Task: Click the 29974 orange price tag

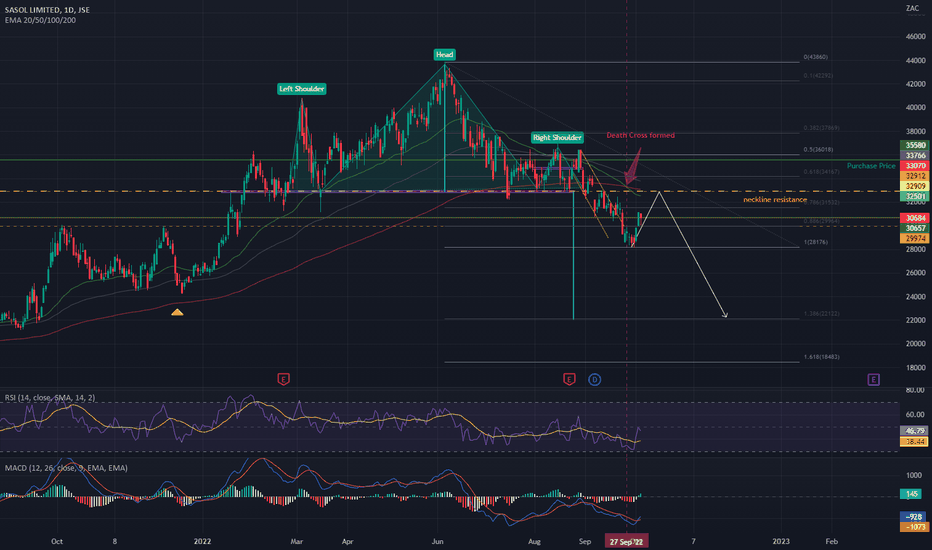Action: pos(915,238)
